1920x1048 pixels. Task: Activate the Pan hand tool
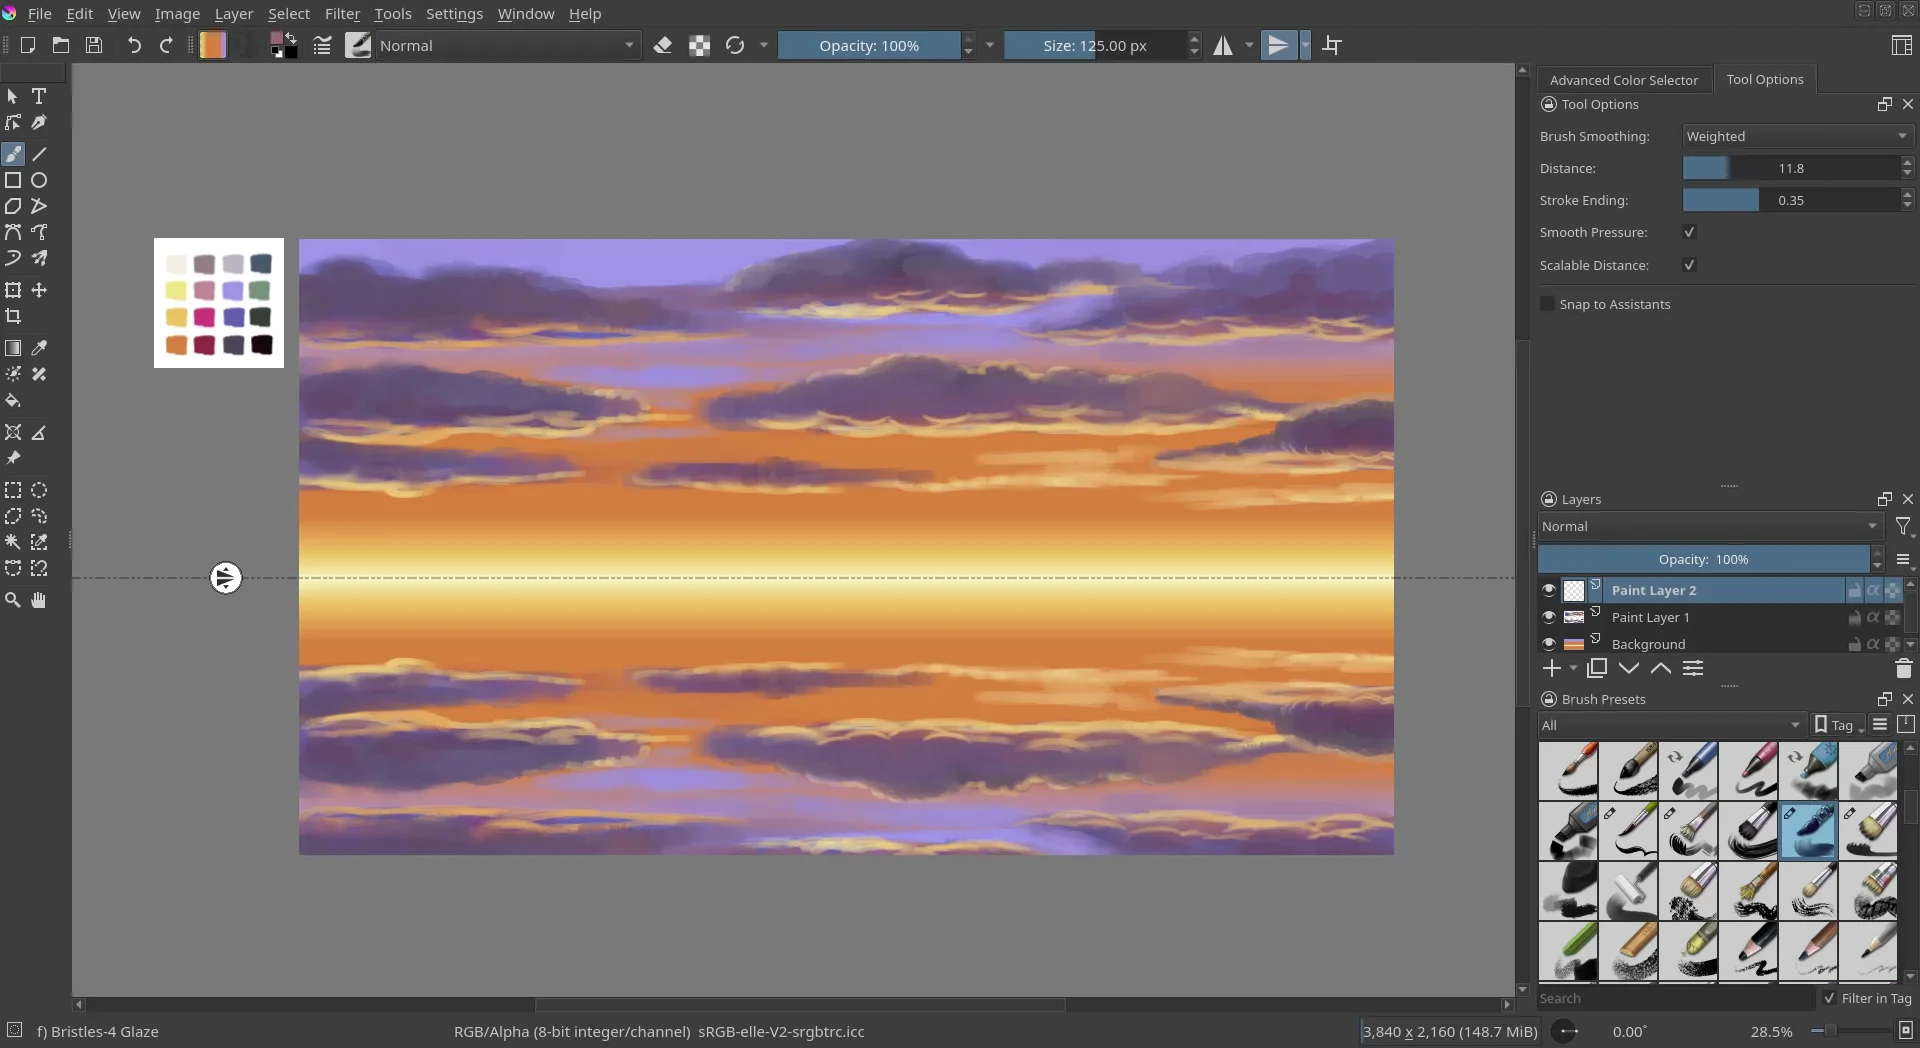click(x=39, y=600)
